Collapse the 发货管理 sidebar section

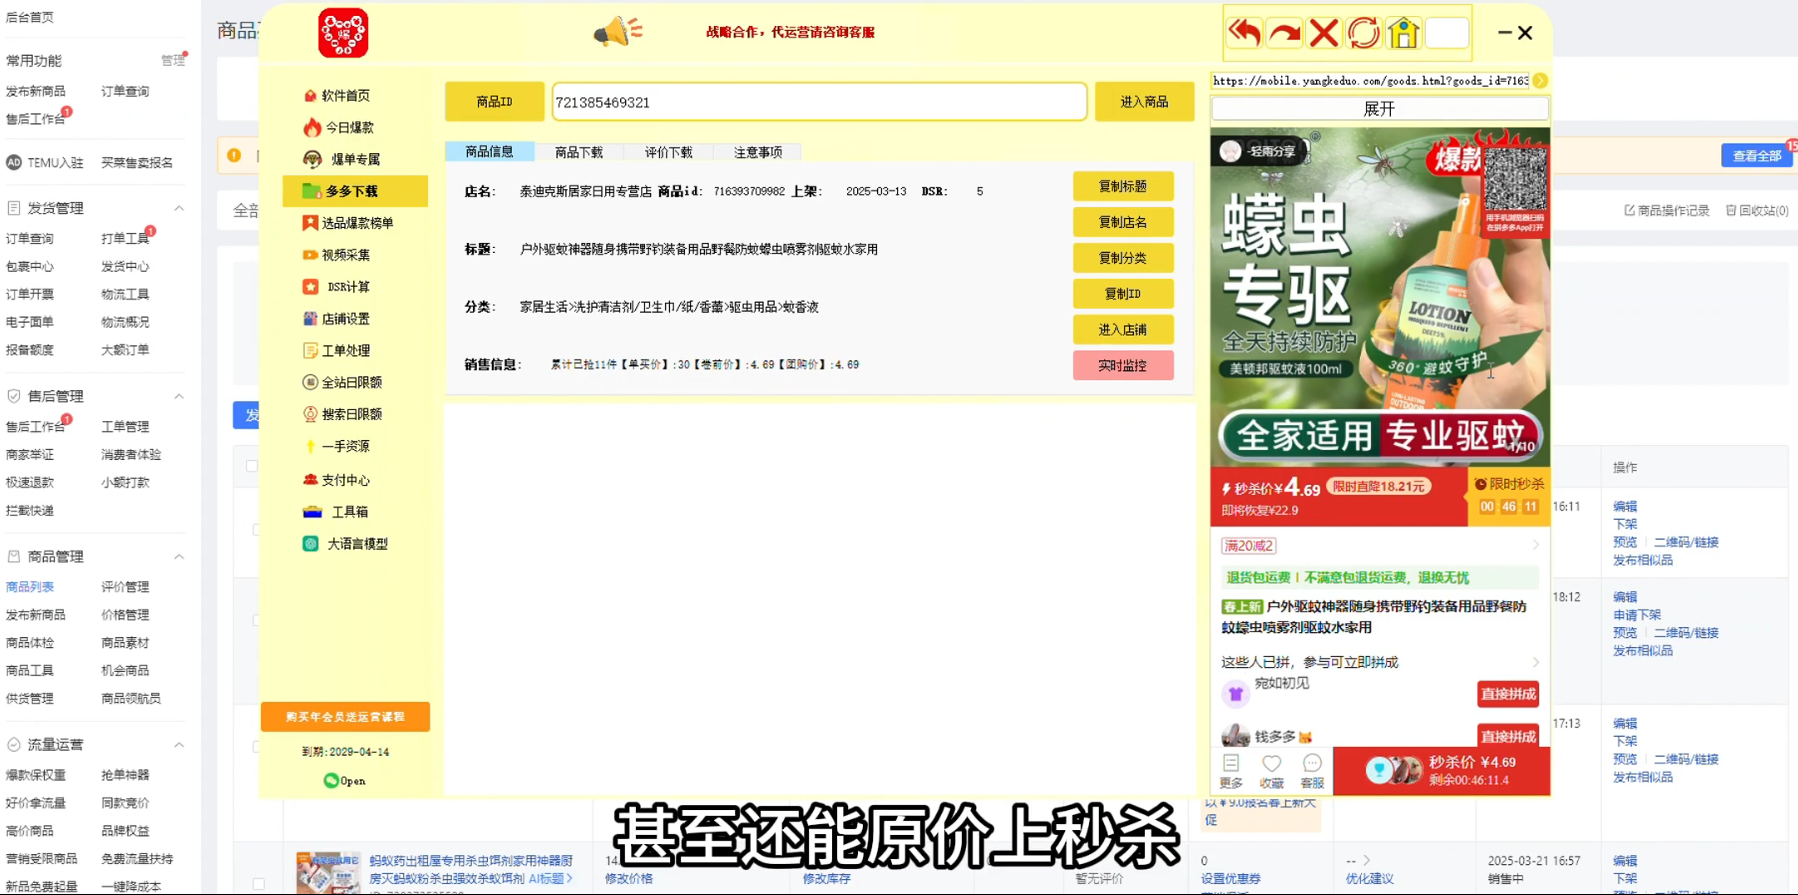click(179, 208)
